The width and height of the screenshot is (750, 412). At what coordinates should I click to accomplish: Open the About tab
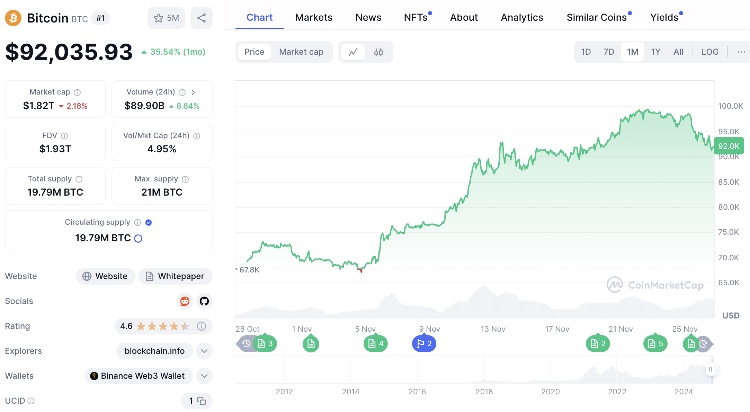click(464, 18)
